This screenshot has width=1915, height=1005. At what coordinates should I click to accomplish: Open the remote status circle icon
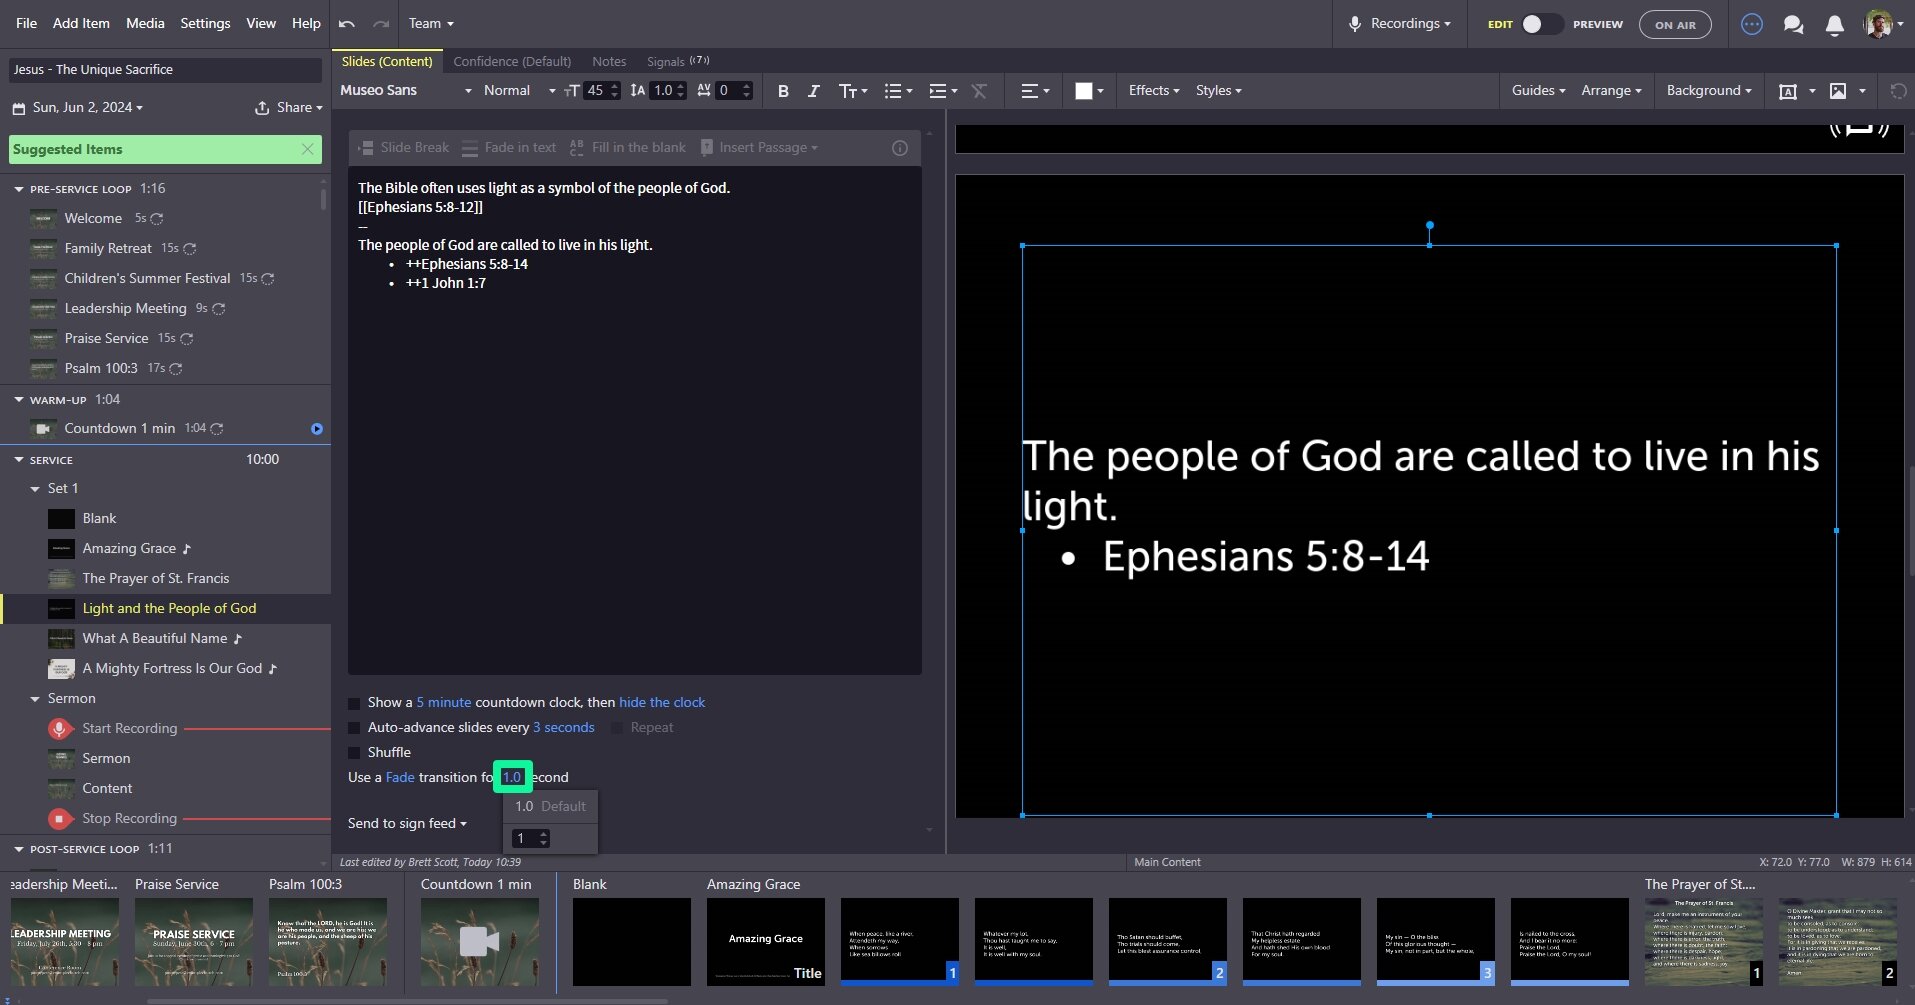coord(1752,24)
